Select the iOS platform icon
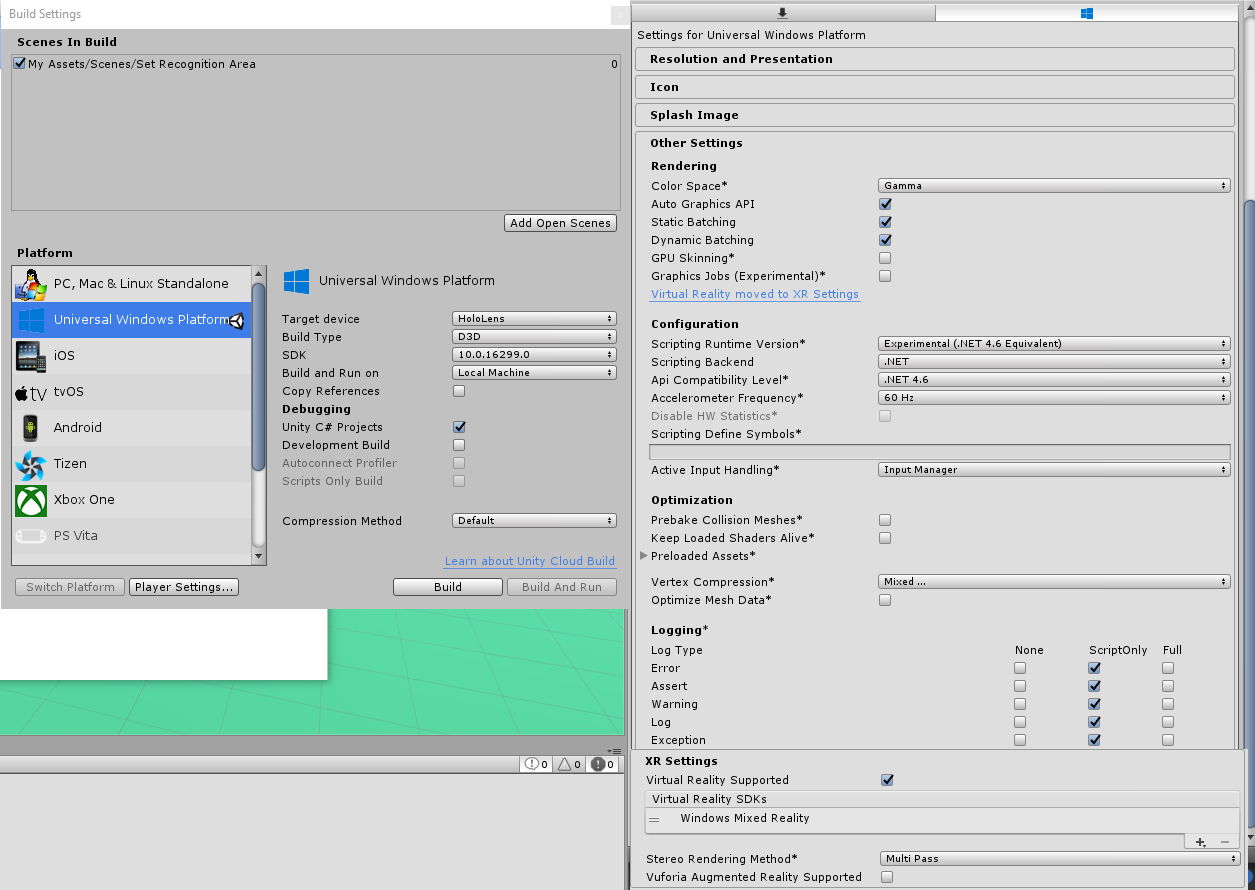 30,355
